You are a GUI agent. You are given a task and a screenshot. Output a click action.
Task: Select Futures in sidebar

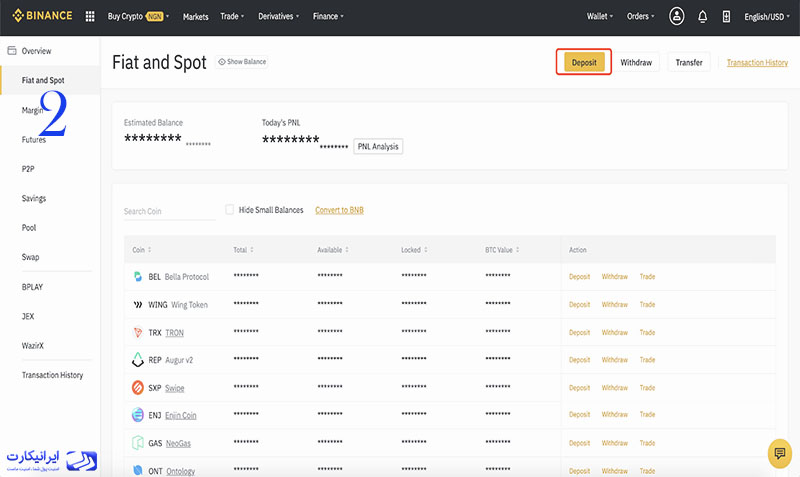[34, 139]
